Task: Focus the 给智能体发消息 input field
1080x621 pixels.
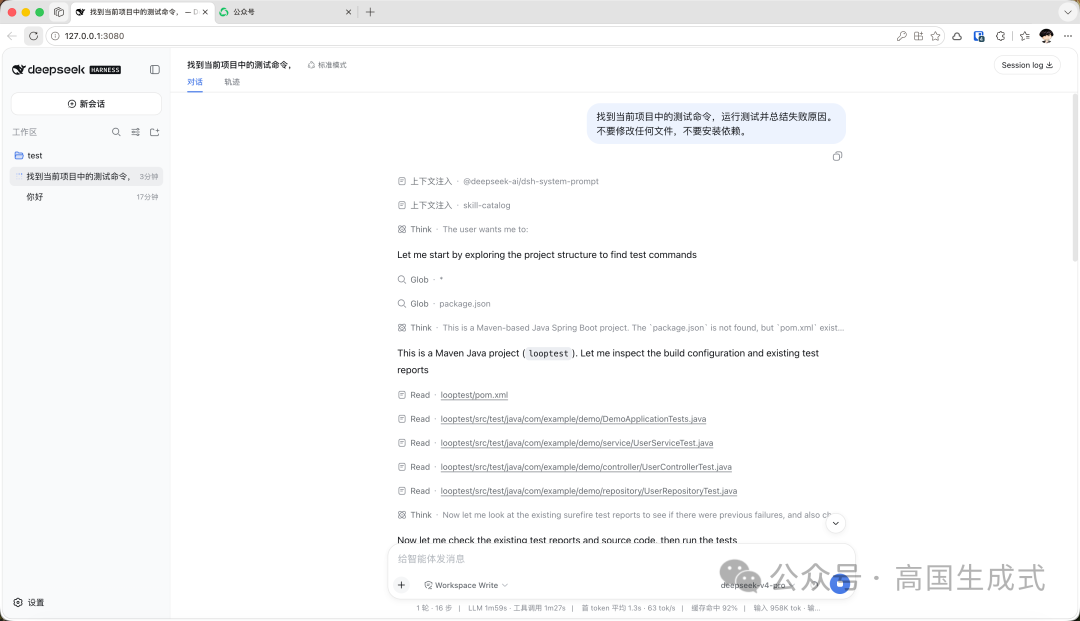Action: [620, 559]
